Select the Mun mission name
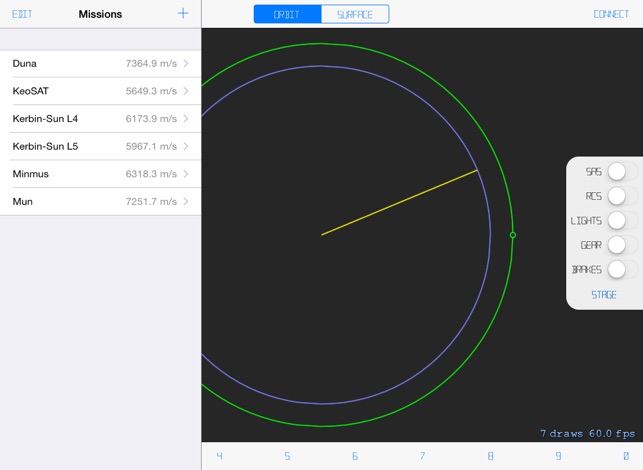This screenshot has height=470, width=643. click(x=23, y=201)
